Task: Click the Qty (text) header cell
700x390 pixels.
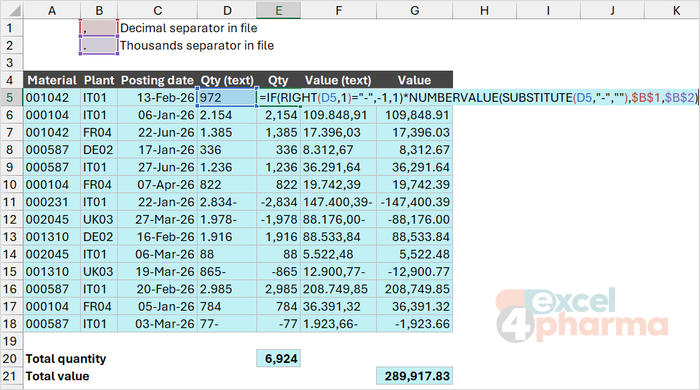Action: 227,80
